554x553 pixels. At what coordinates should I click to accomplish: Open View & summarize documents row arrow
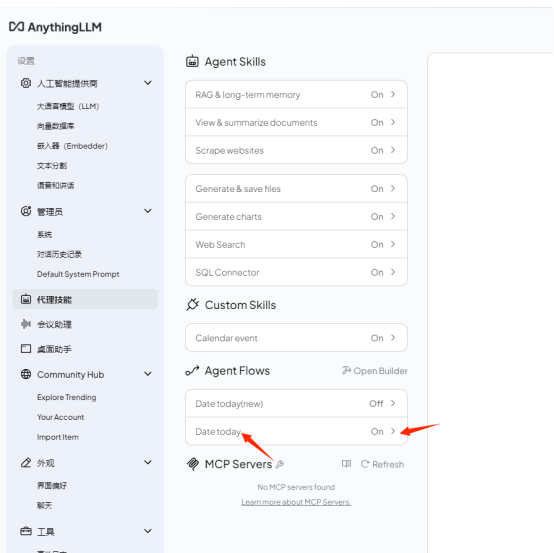click(x=393, y=122)
